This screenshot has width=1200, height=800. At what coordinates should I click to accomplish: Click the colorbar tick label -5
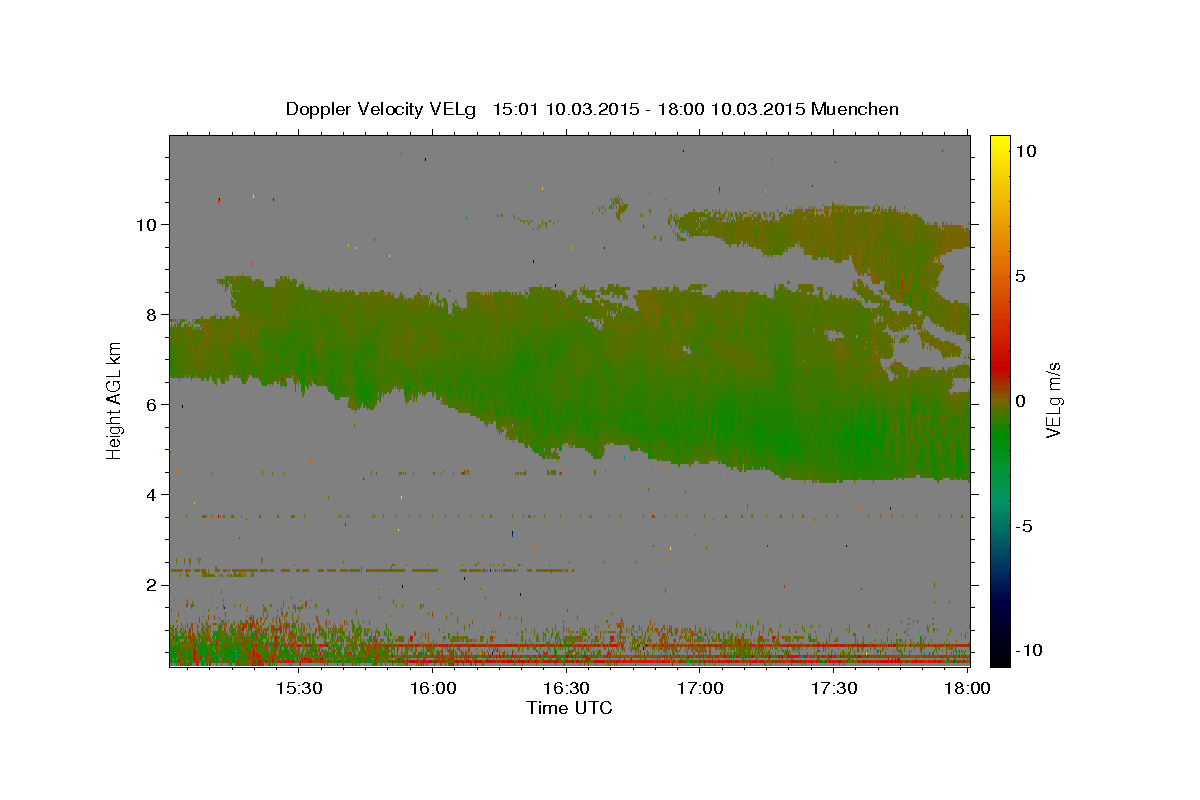click(1024, 526)
